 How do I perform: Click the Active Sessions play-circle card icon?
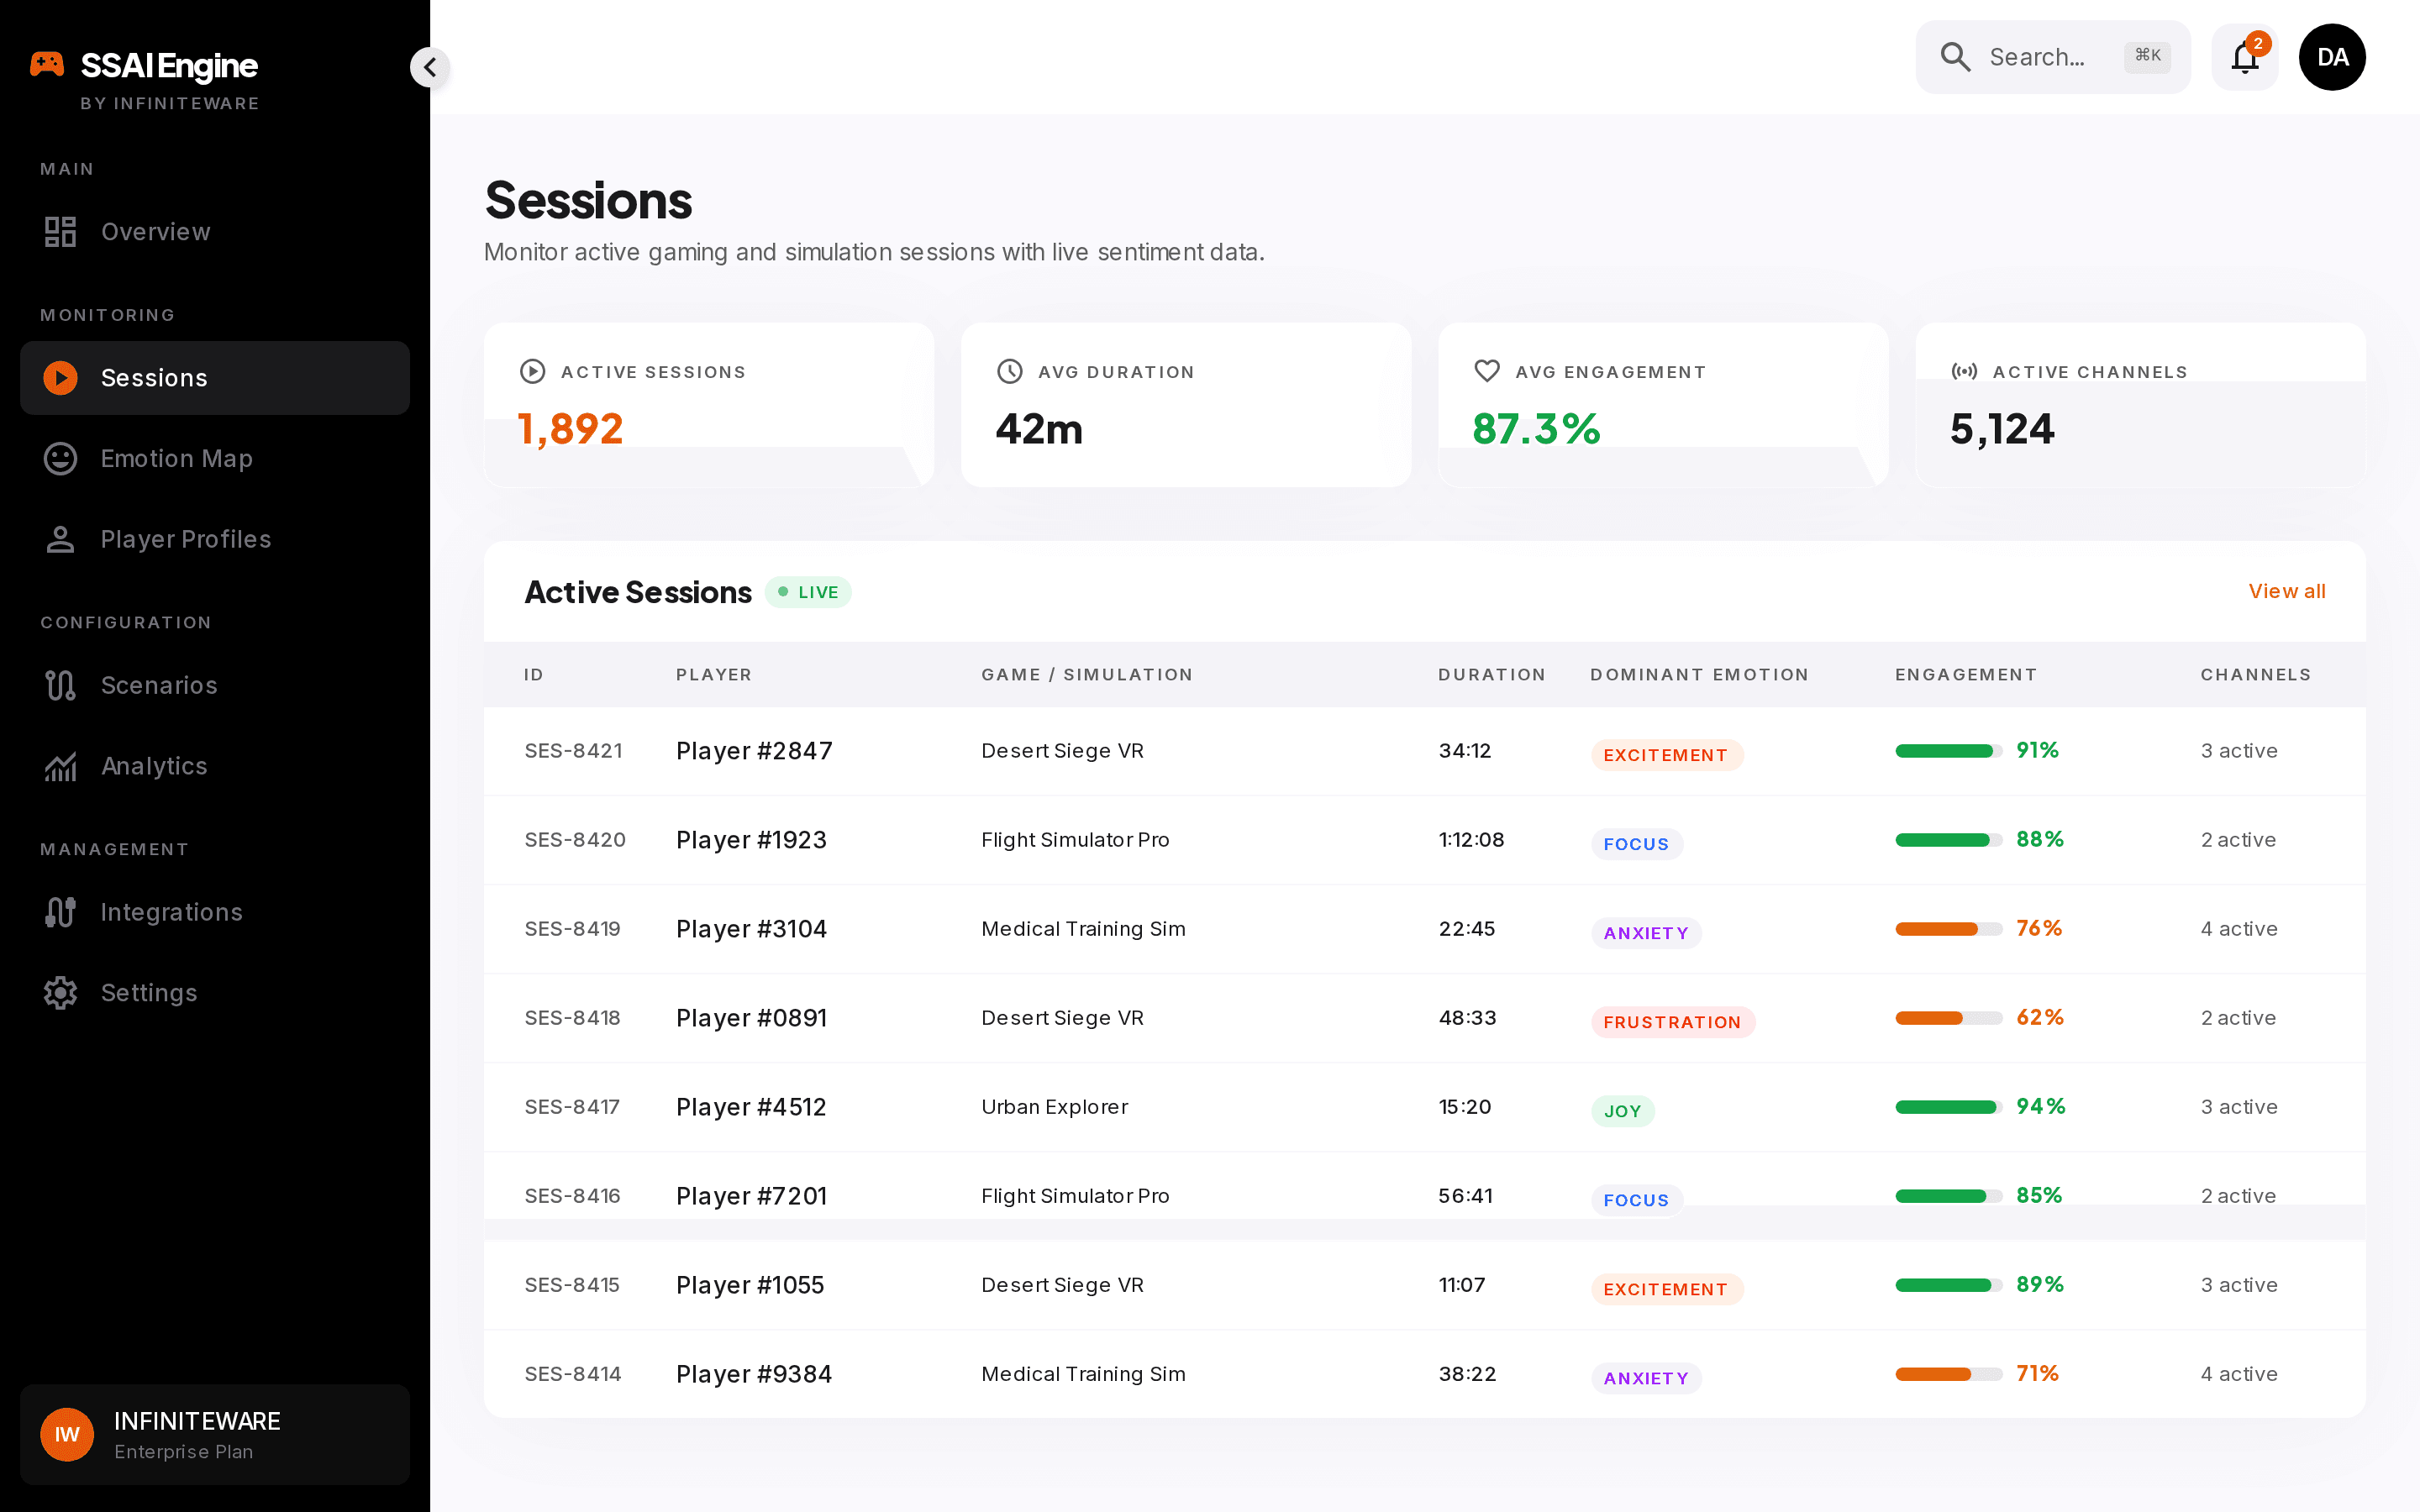[533, 372]
